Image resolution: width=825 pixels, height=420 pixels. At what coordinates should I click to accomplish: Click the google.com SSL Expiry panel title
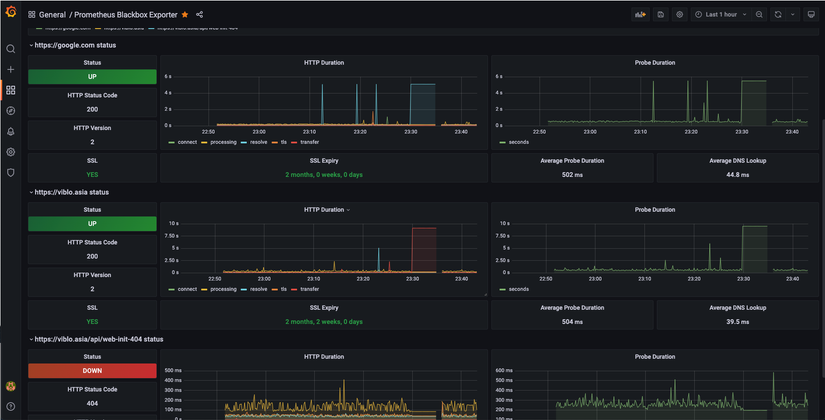click(x=324, y=161)
